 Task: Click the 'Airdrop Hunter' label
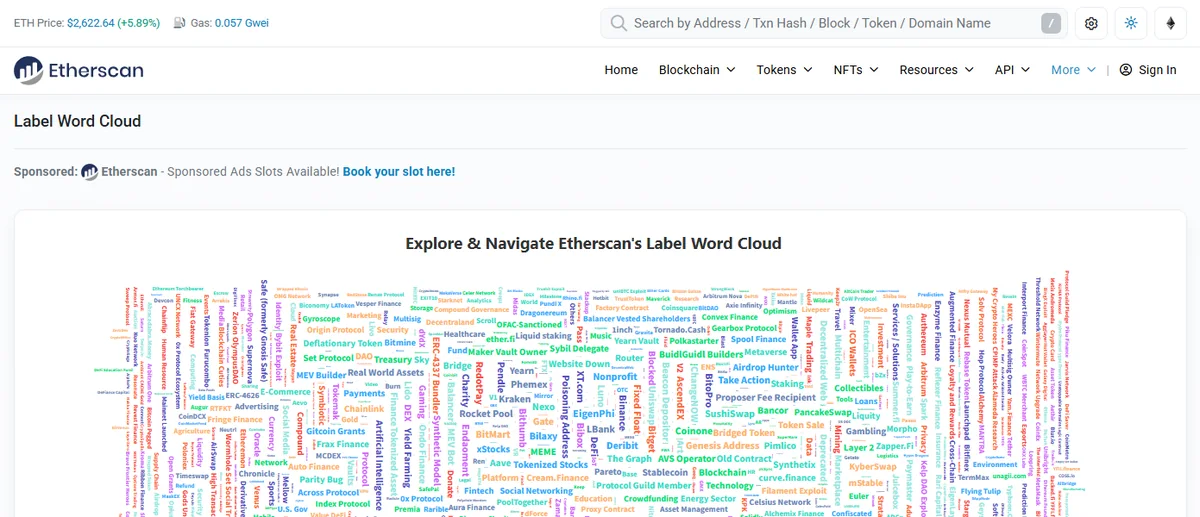pos(766,367)
